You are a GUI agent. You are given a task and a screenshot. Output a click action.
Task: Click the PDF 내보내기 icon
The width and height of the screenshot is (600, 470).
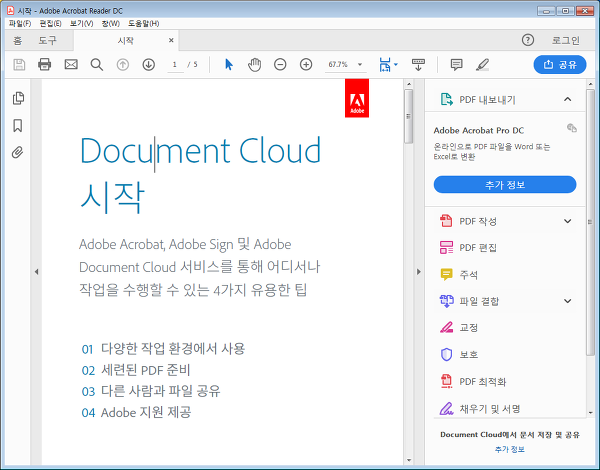(446, 100)
